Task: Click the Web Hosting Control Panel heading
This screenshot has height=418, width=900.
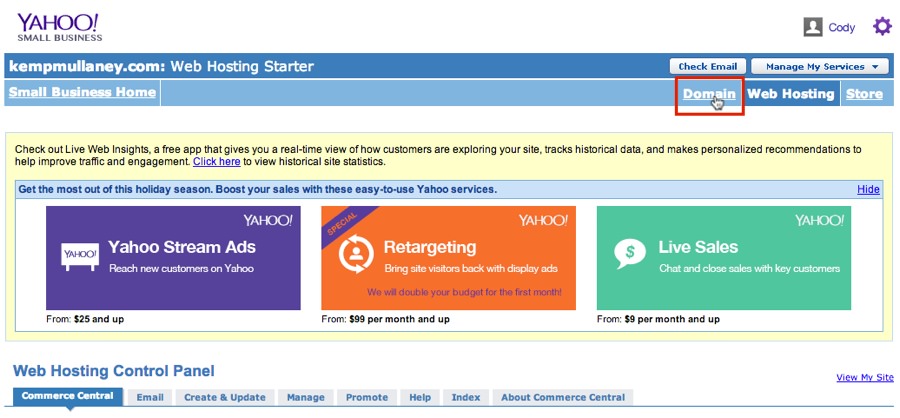Action: [x=114, y=371]
